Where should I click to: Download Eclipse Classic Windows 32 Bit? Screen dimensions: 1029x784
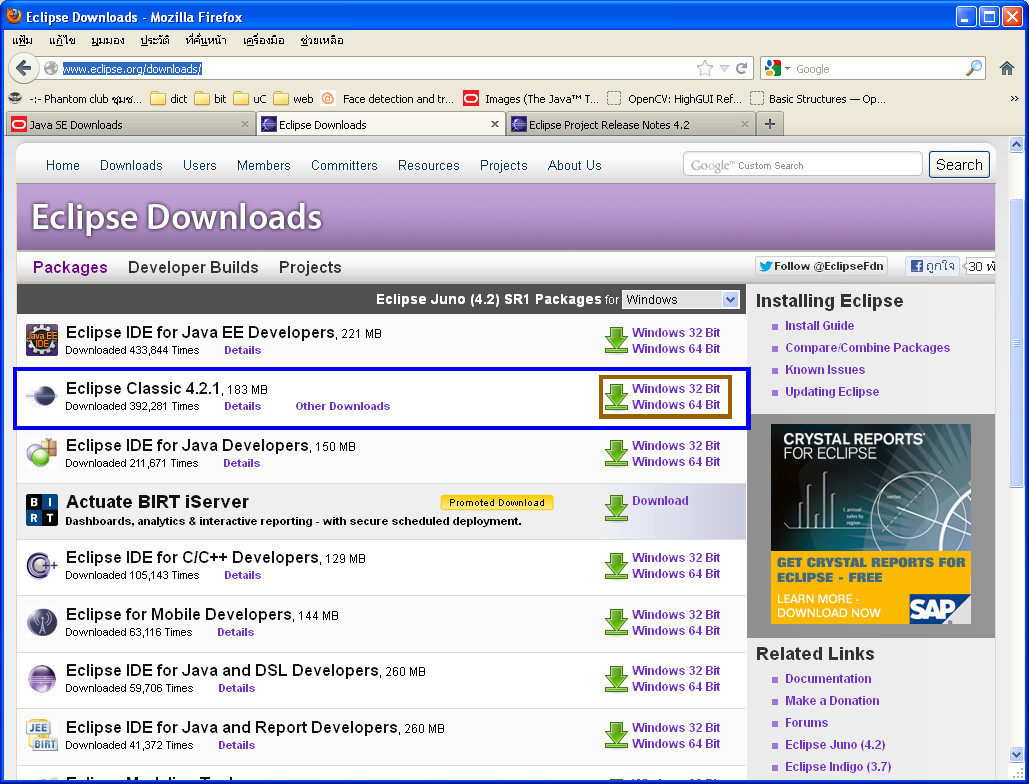click(676, 388)
